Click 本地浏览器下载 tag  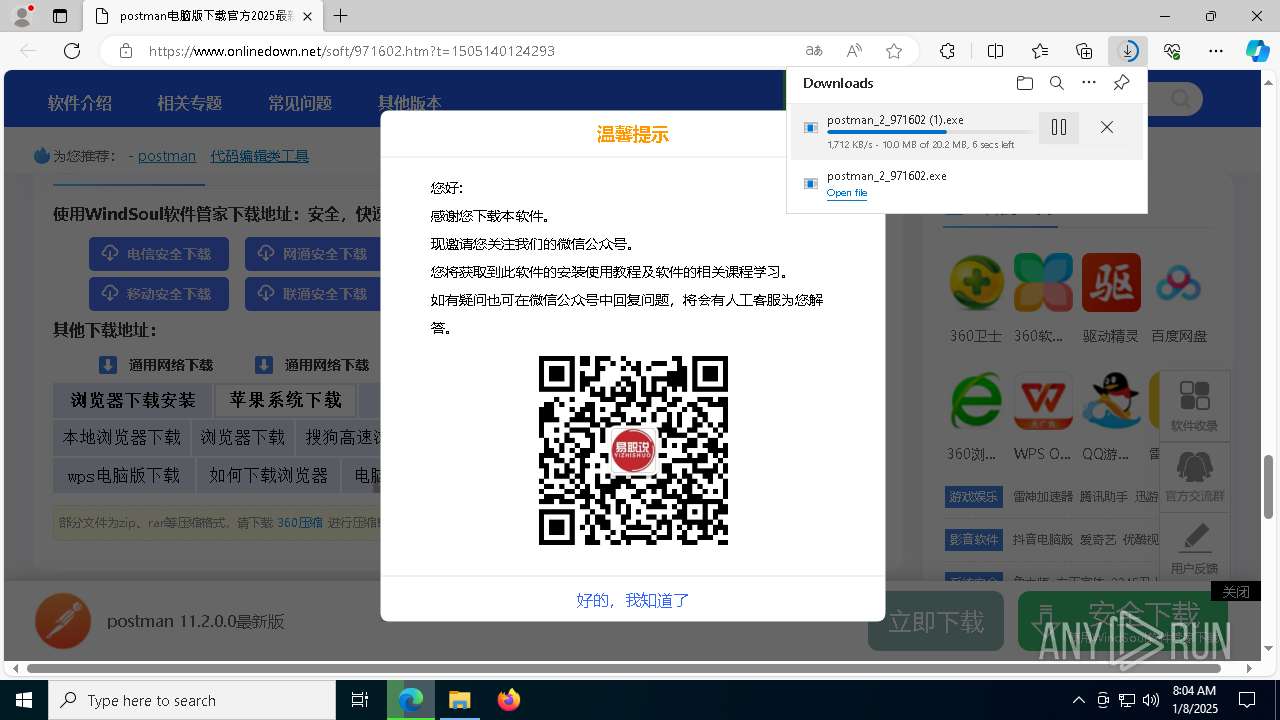coord(122,438)
